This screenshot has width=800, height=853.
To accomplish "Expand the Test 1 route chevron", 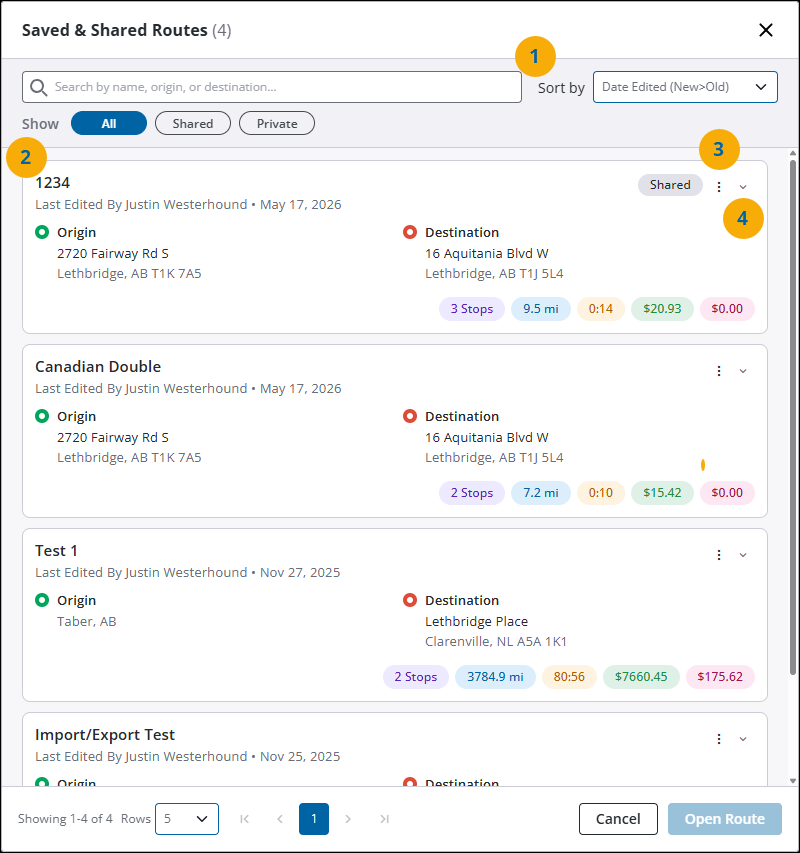I will (x=743, y=555).
